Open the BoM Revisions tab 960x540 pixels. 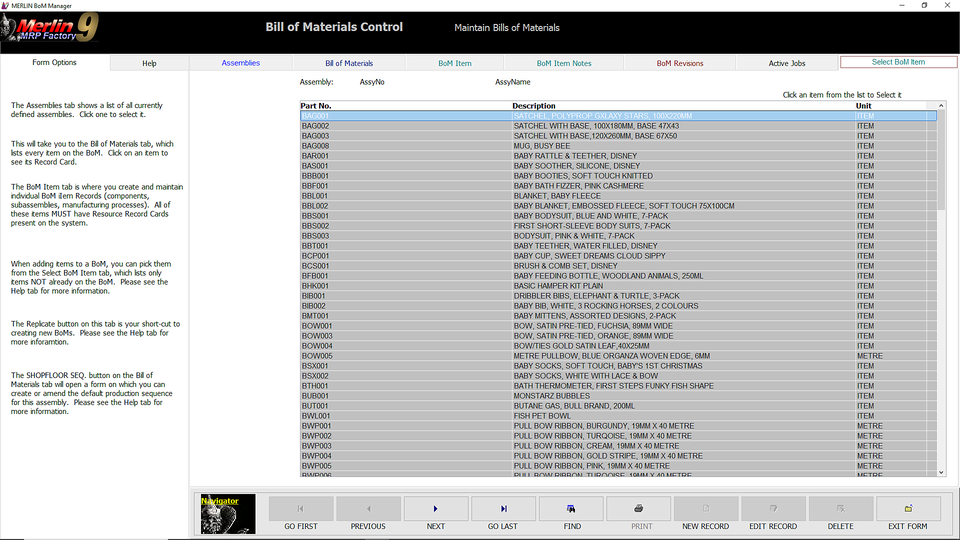coord(680,63)
